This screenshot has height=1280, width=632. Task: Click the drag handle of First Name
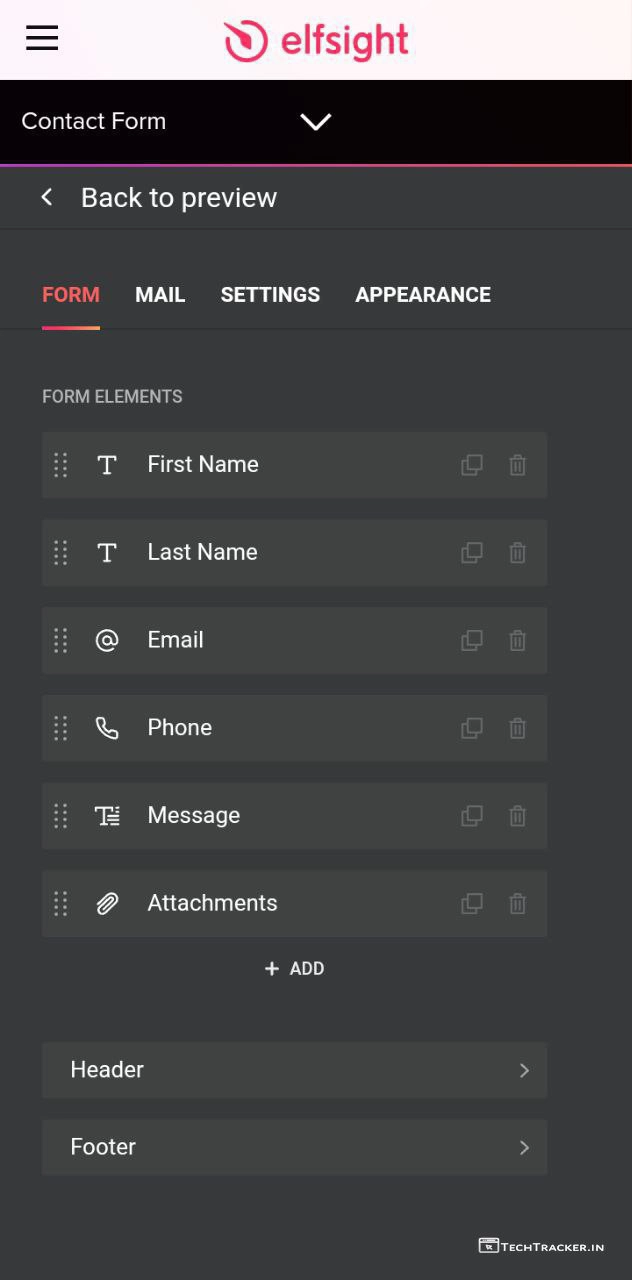pyautogui.click(x=61, y=465)
